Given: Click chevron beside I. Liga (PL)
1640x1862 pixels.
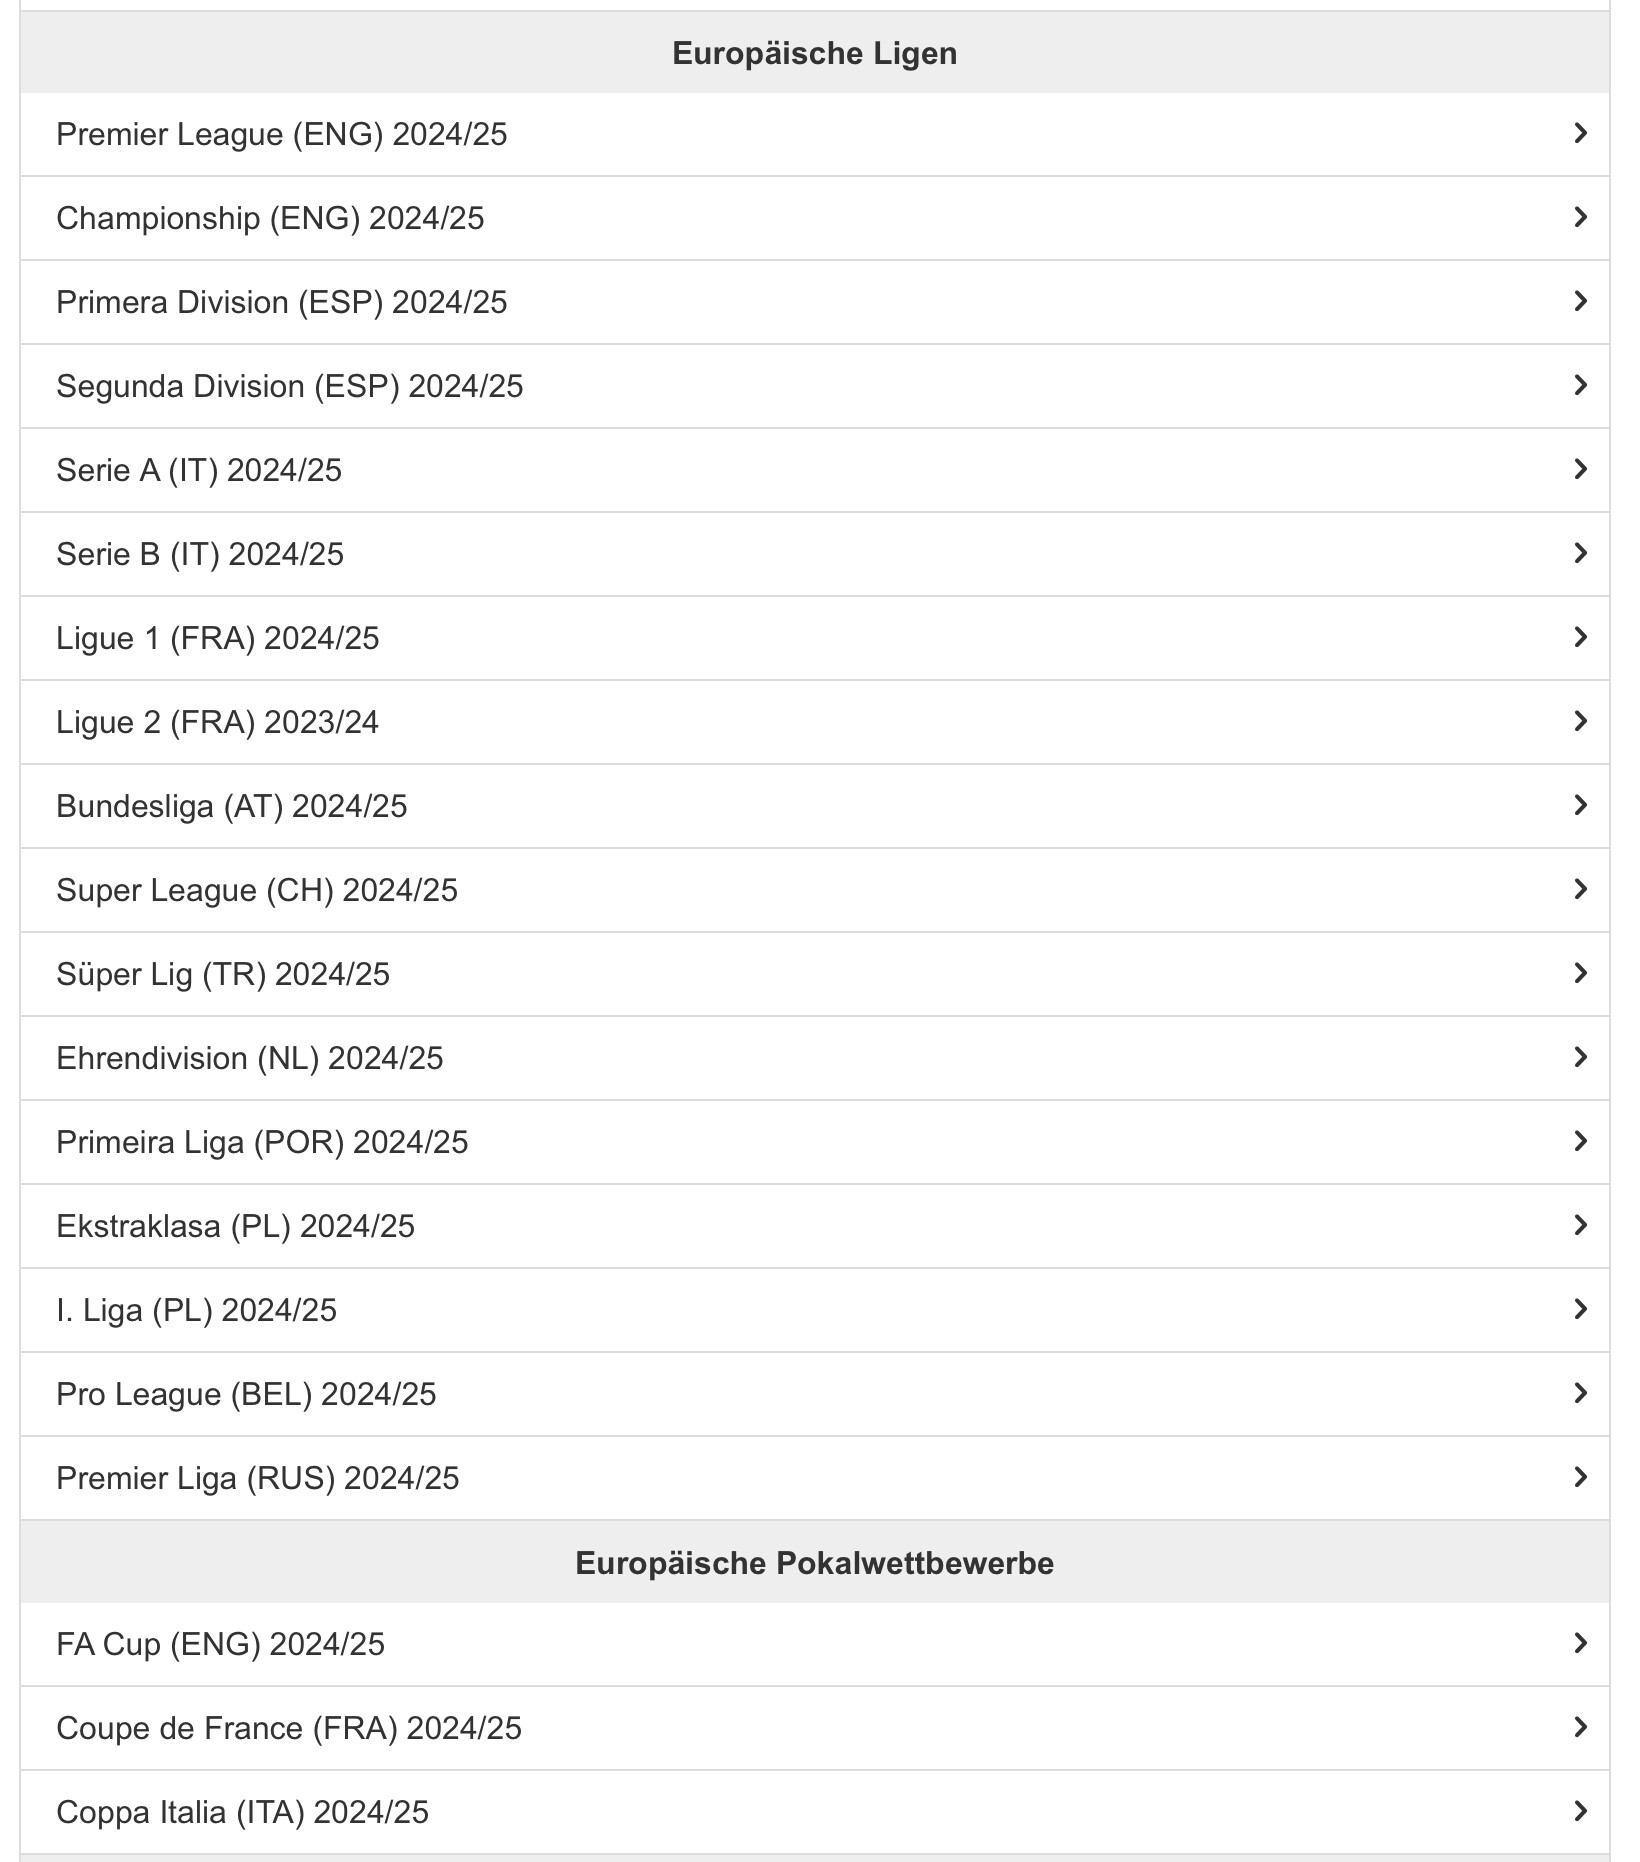Looking at the screenshot, I should point(1580,1309).
